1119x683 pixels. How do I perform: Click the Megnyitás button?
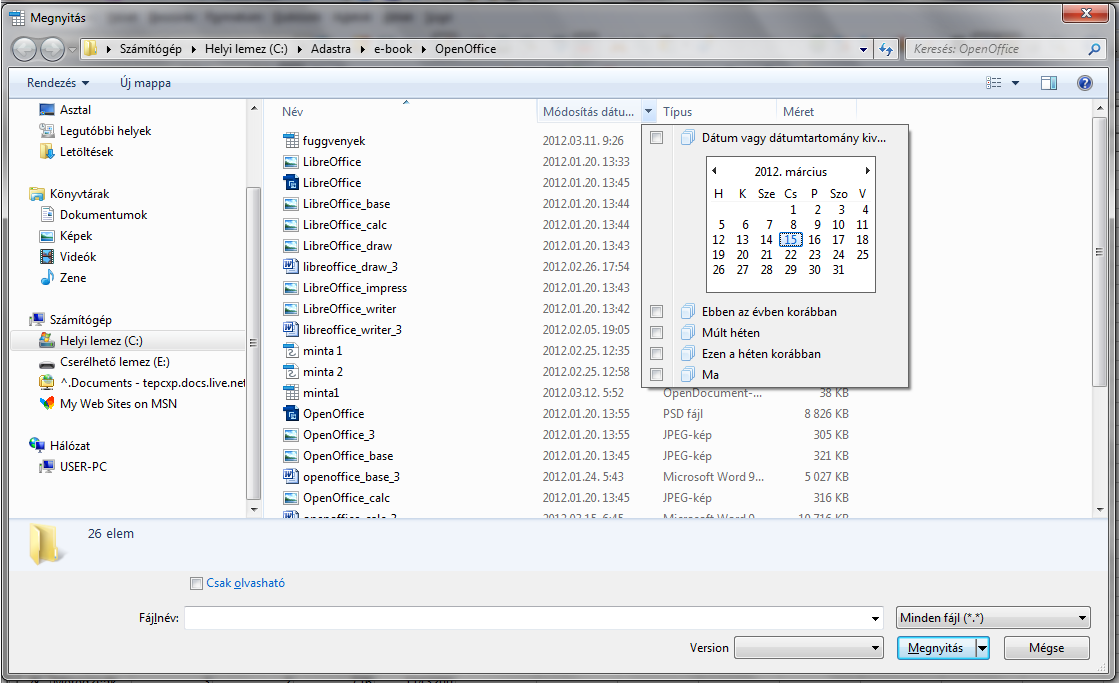coord(936,648)
